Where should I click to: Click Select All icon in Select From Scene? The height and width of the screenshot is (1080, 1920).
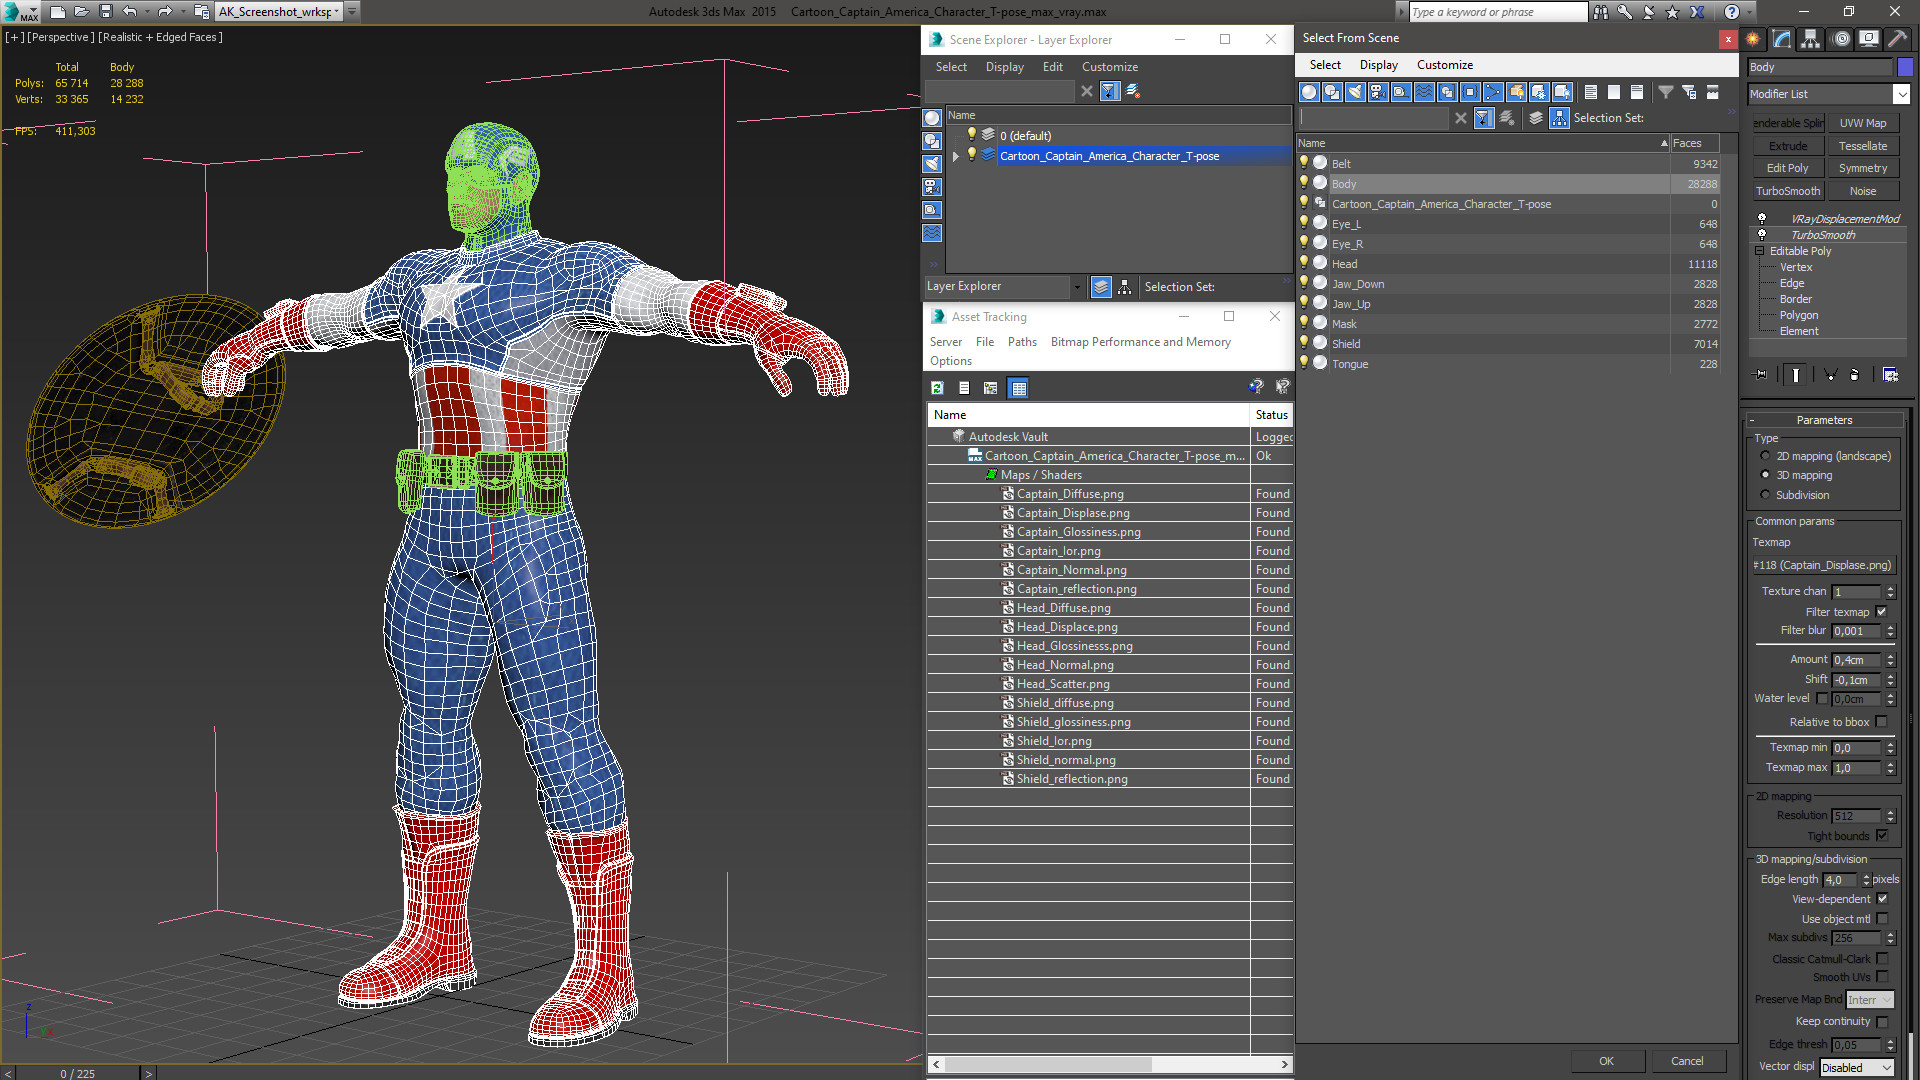tap(1591, 92)
